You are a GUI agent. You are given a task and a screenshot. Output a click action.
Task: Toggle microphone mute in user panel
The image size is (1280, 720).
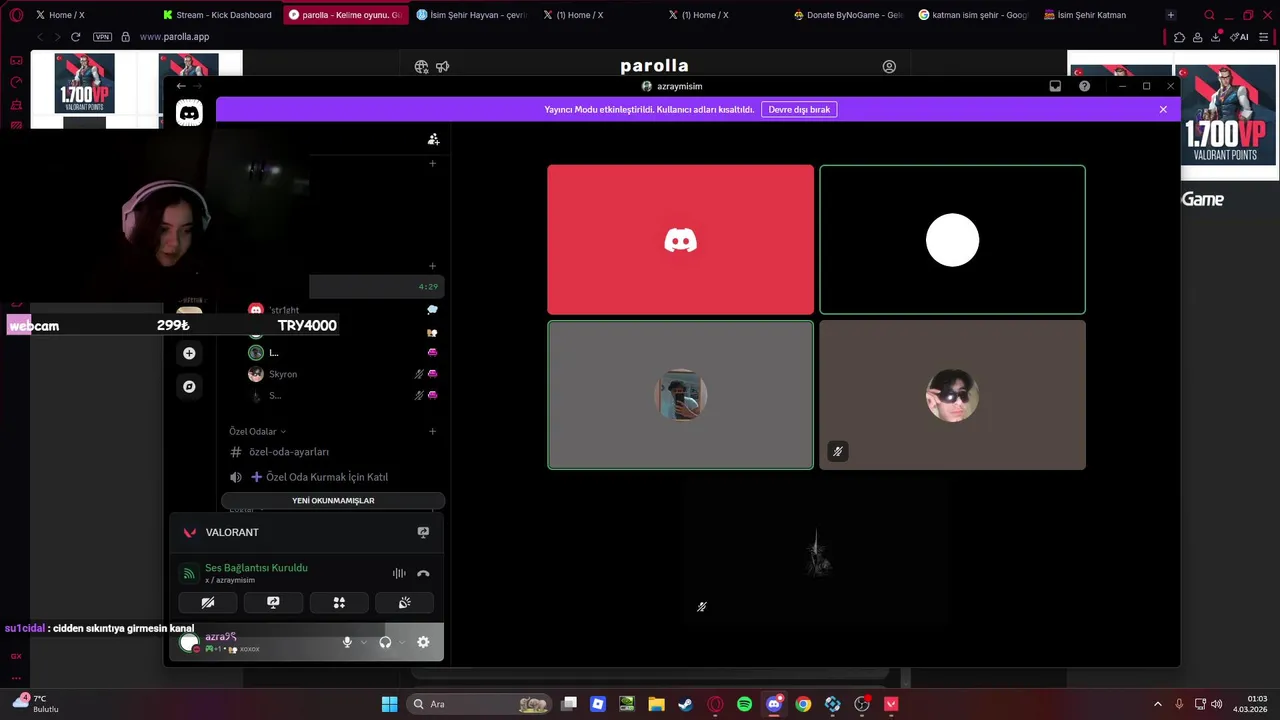[347, 642]
